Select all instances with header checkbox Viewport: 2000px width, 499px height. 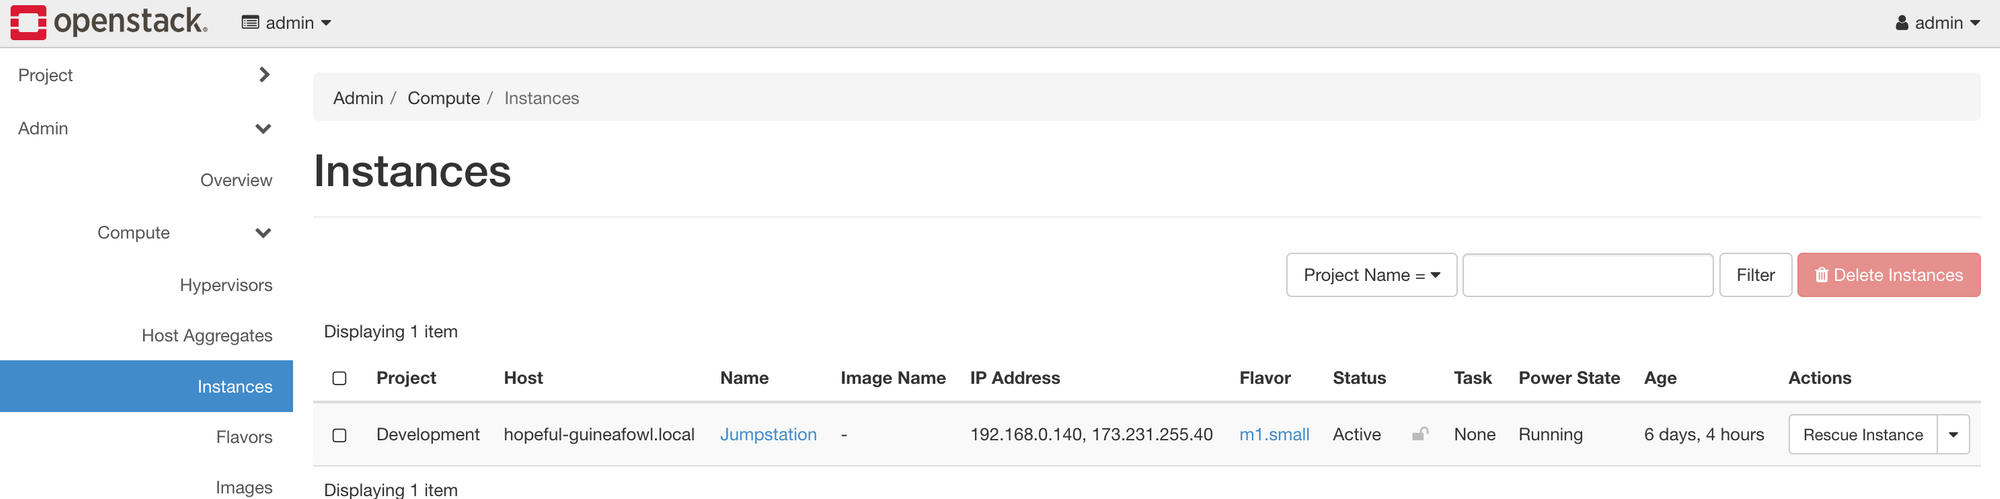coord(340,378)
